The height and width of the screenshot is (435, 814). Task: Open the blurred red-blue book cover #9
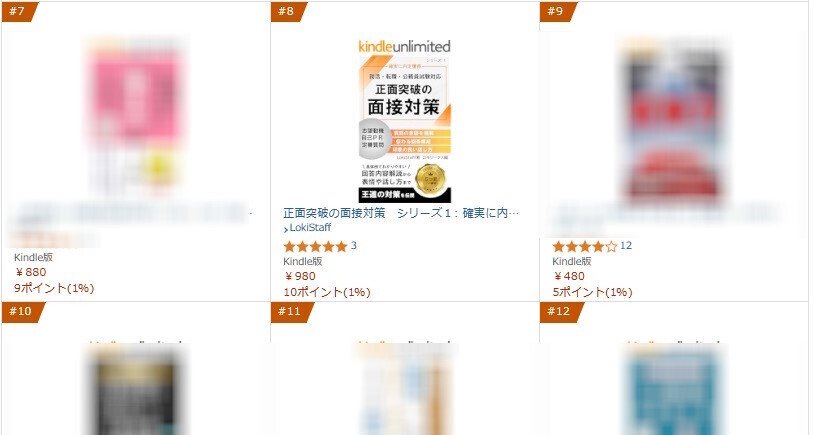click(673, 120)
